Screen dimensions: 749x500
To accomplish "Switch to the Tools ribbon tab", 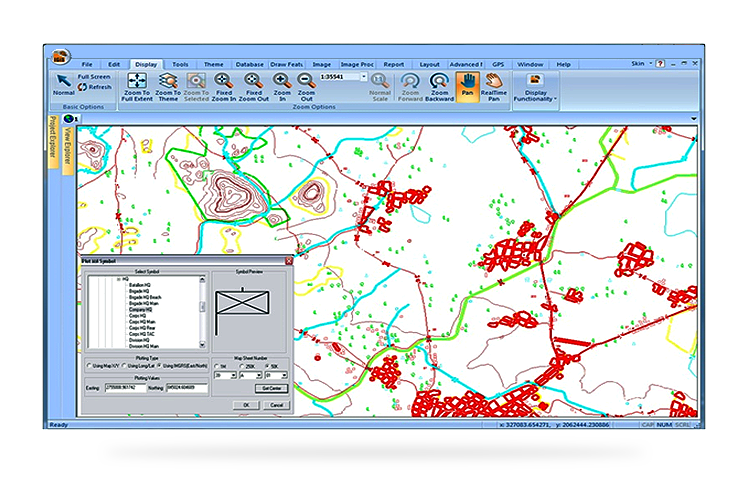I will (x=180, y=64).
